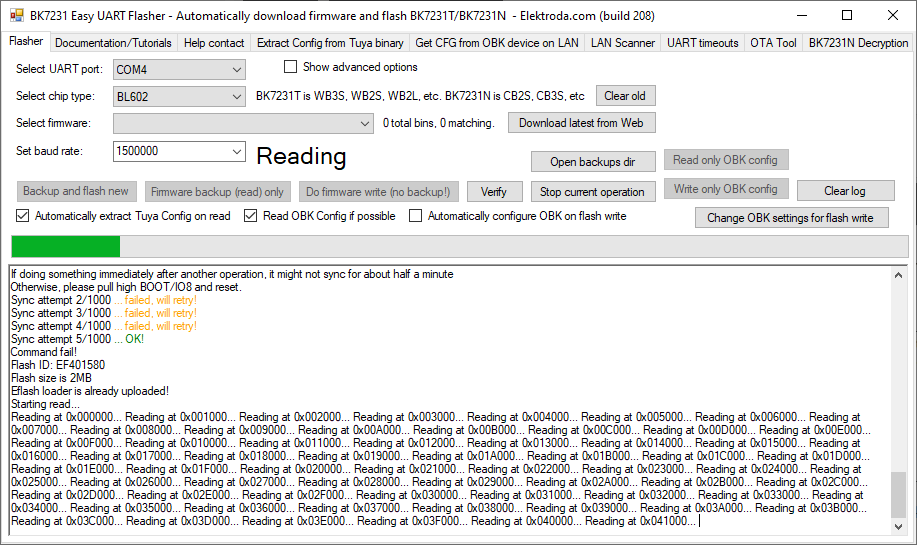Open the UART timeouts tab
Screen dimensions: 917x545
(702, 43)
